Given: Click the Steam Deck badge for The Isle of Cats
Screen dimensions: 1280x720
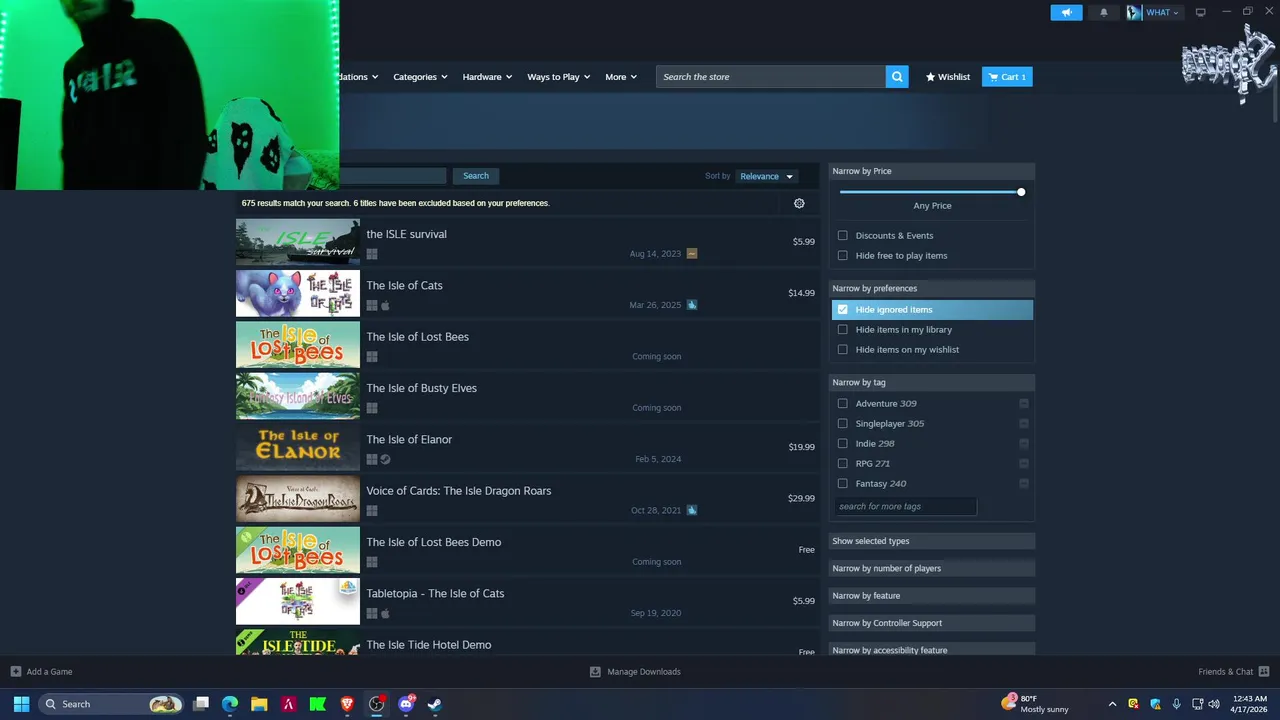Looking at the screenshot, I should (692, 305).
